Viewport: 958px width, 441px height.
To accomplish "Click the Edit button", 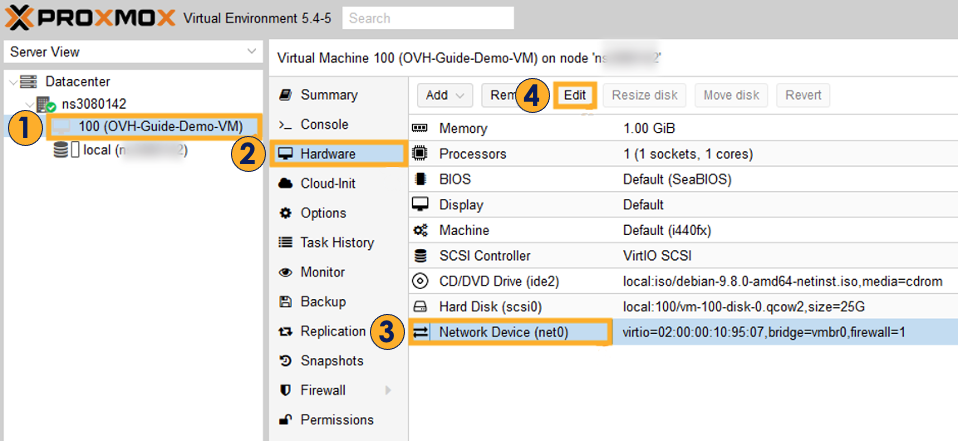I will [575, 95].
